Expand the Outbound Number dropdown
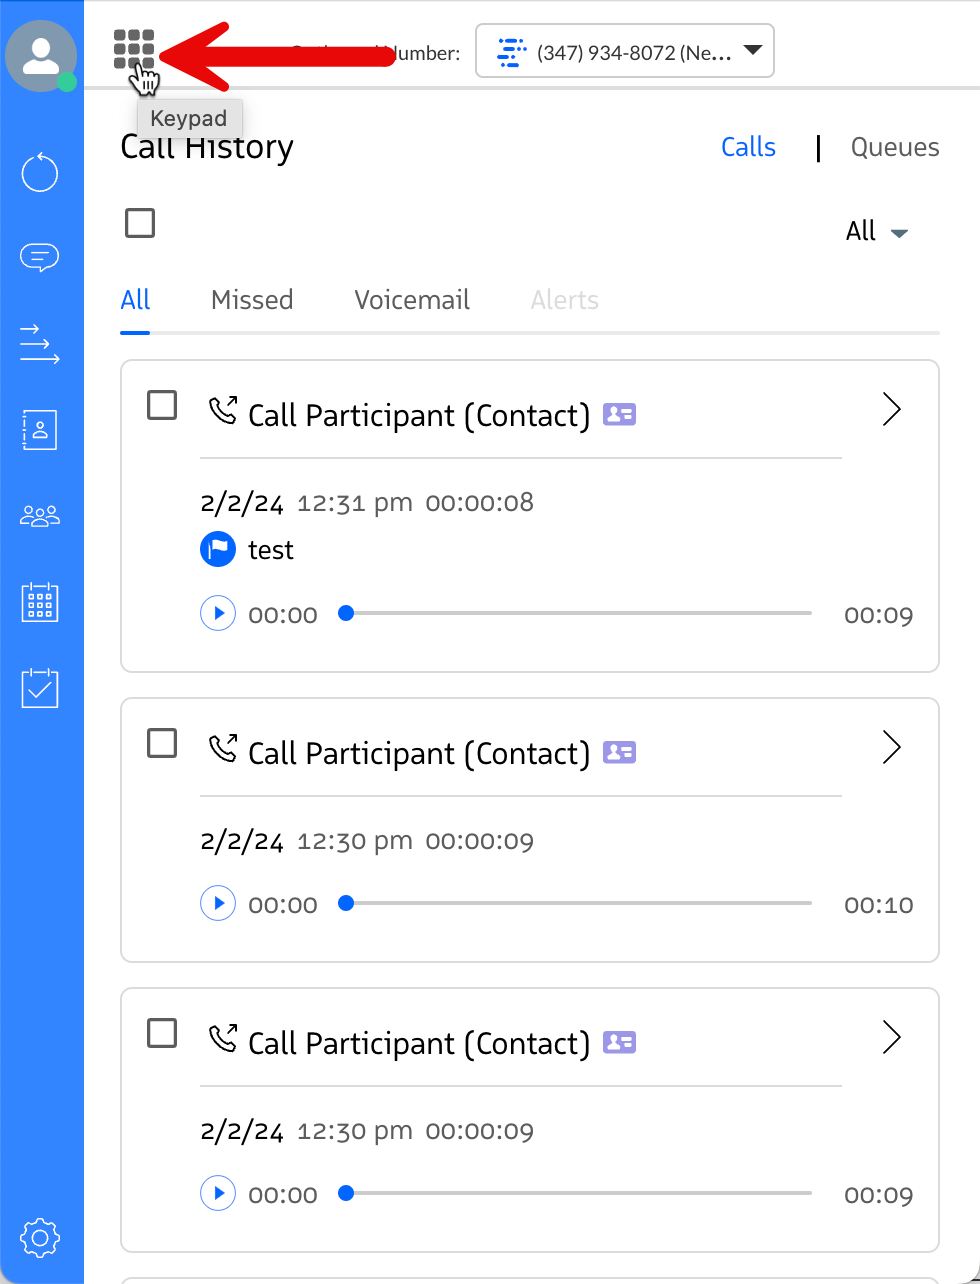 [x=624, y=51]
